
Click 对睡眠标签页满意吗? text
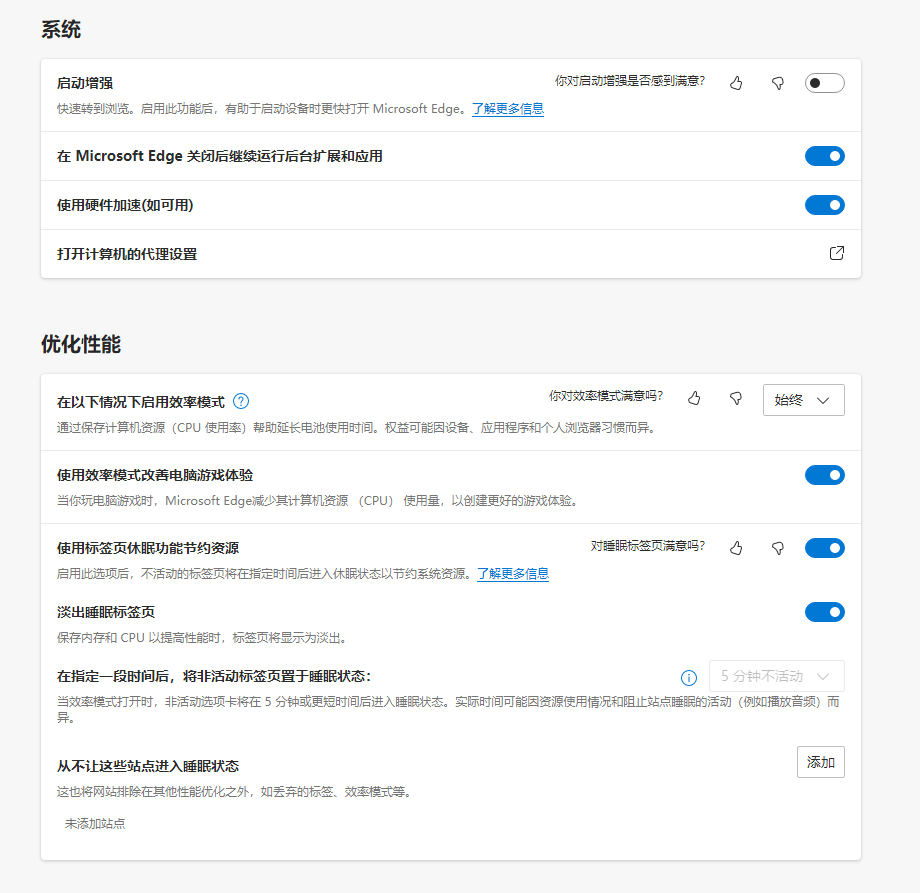[x=648, y=546]
